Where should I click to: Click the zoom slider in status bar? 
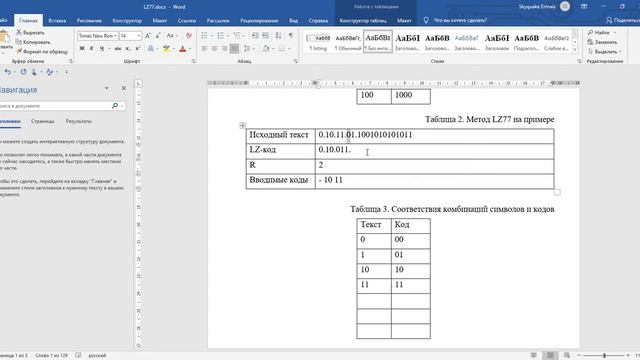pyautogui.click(x=604, y=356)
